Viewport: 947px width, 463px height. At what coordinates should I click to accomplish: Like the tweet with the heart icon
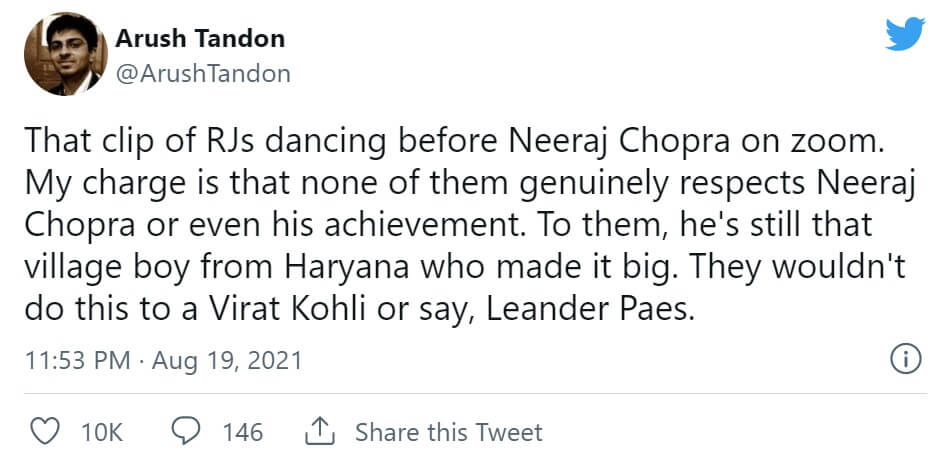coord(44,432)
